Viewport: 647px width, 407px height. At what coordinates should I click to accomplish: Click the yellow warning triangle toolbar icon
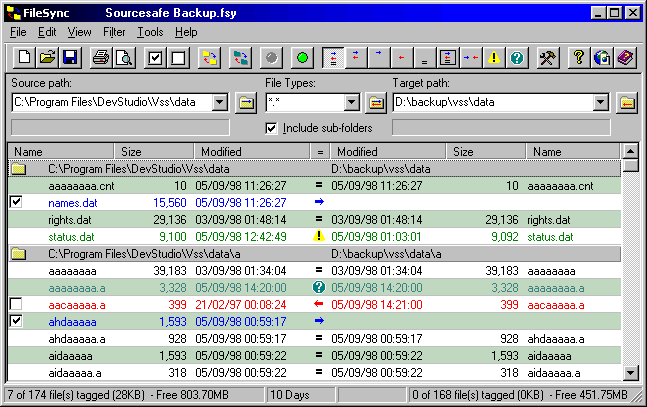point(494,58)
